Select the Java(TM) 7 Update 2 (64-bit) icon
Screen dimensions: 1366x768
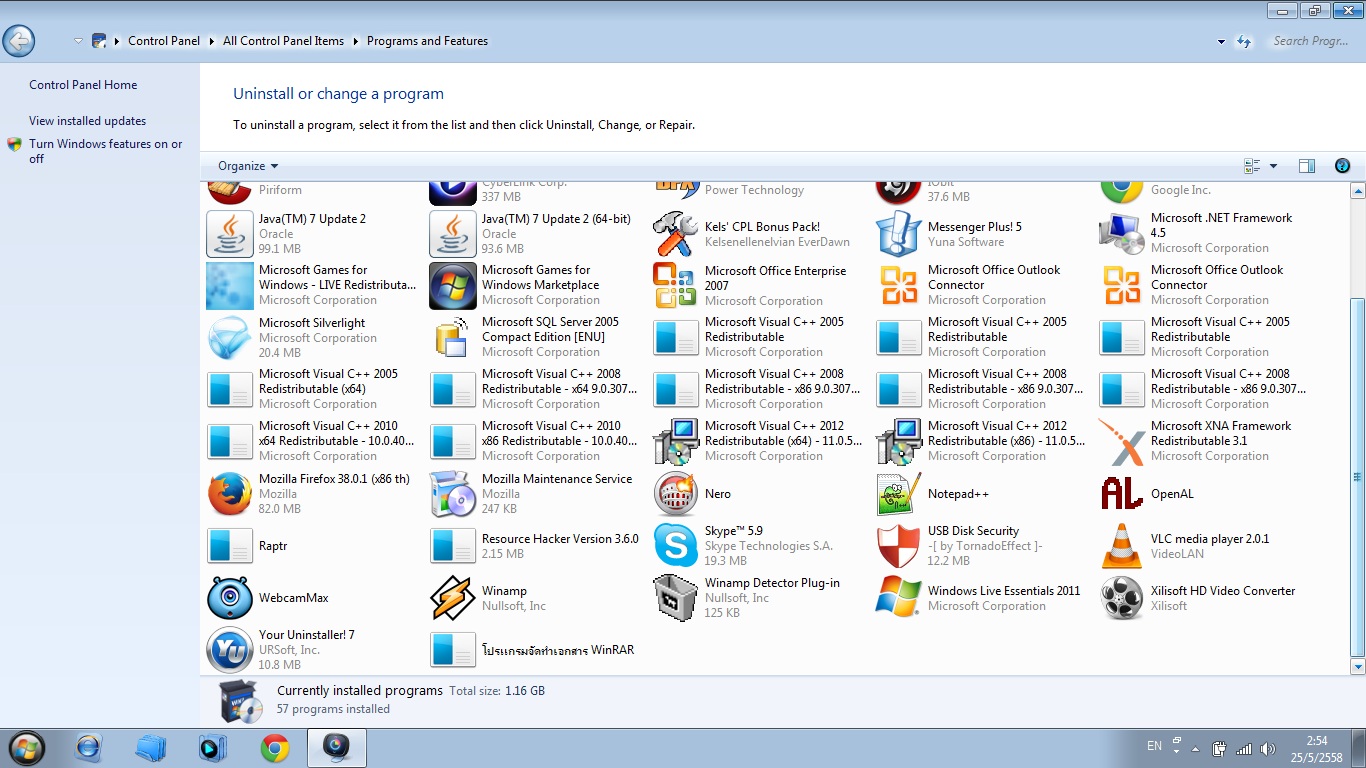tap(453, 234)
